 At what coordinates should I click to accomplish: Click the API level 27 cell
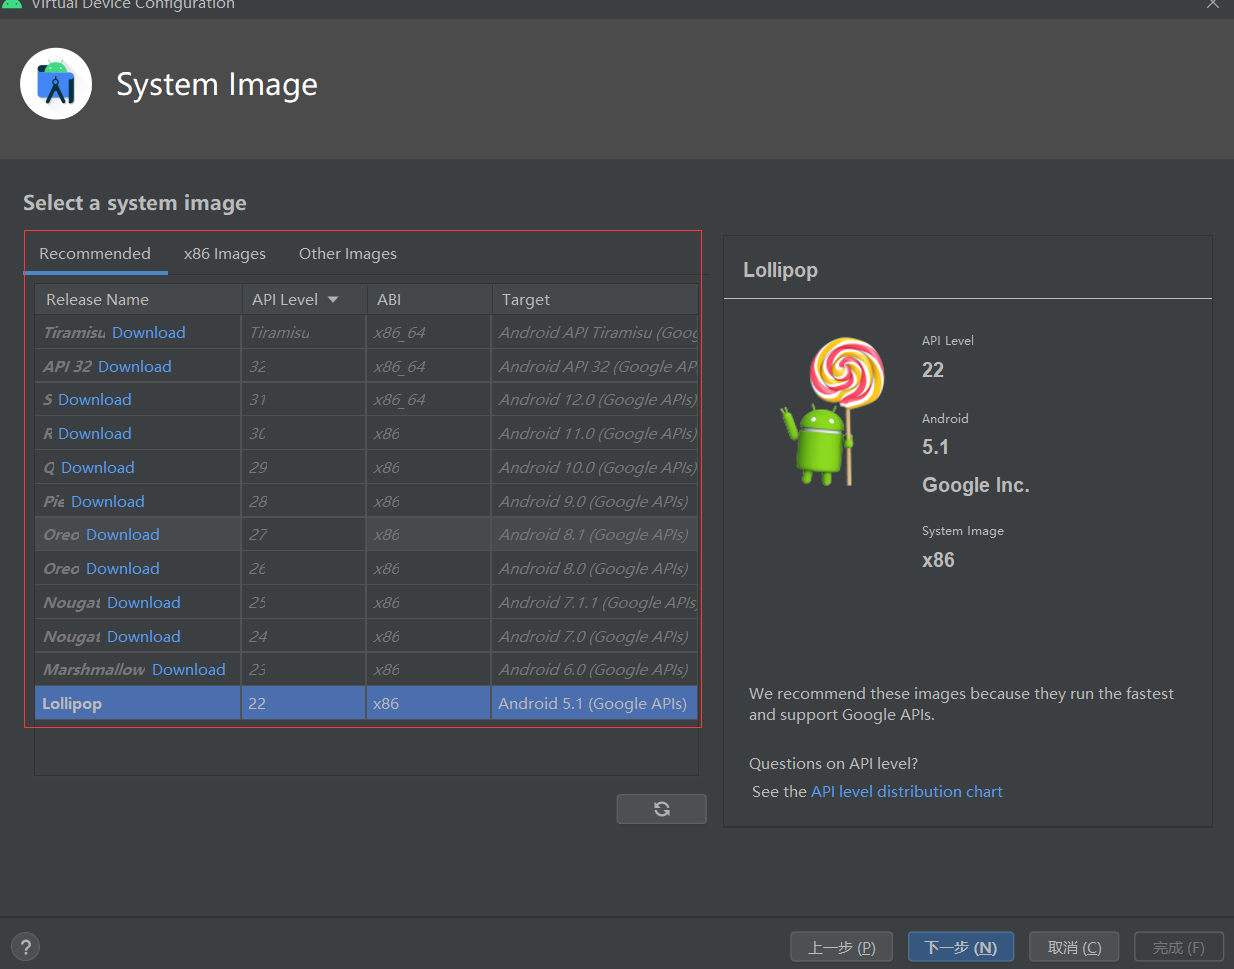pyautogui.click(x=304, y=534)
